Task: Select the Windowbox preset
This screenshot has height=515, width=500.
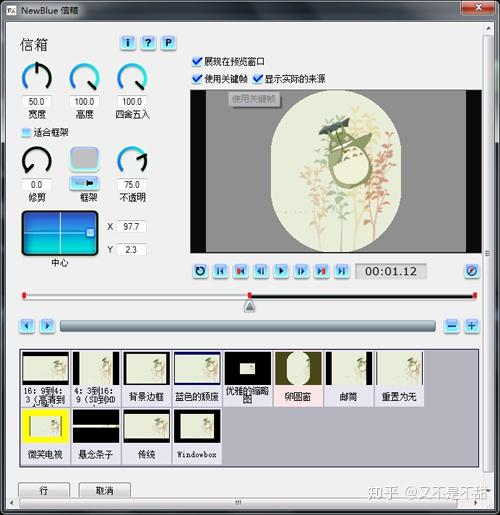Action: pyautogui.click(x=197, y=436)
